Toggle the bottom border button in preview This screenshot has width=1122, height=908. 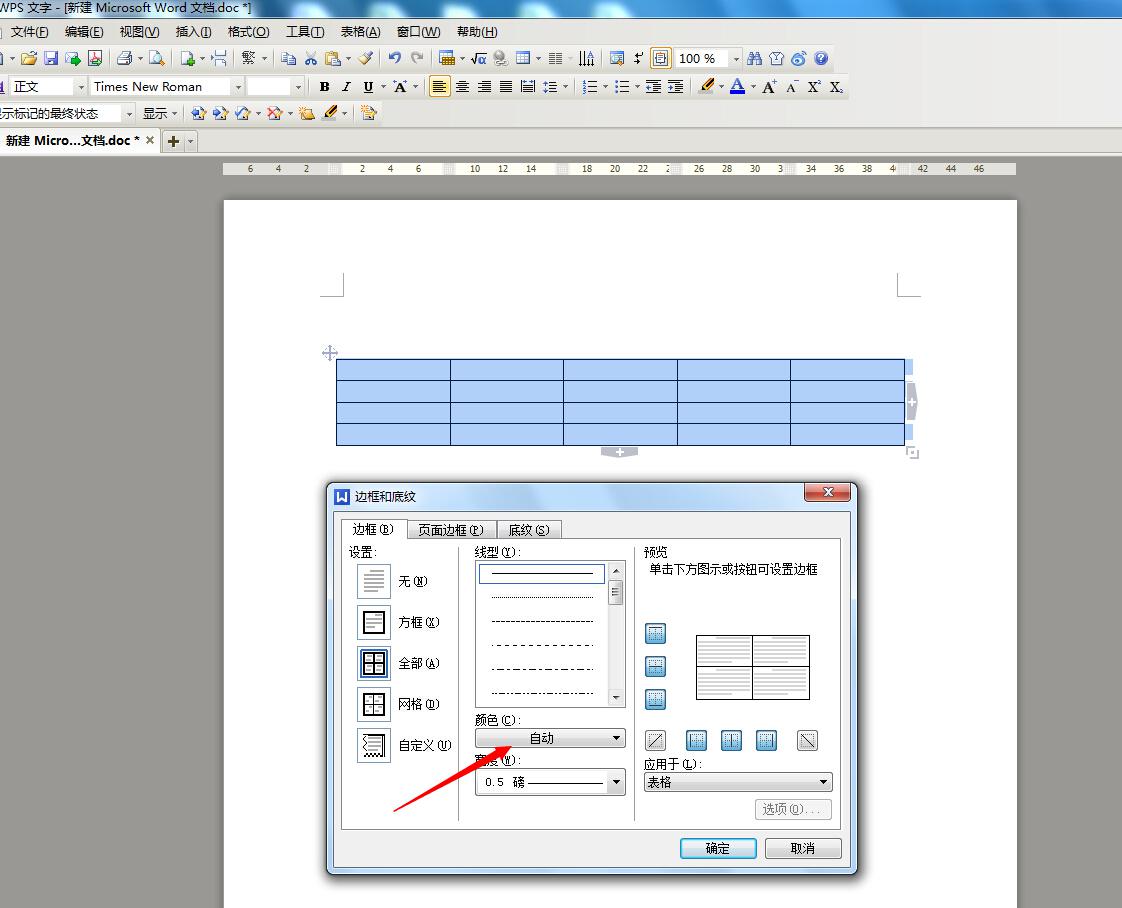[655, 699]
